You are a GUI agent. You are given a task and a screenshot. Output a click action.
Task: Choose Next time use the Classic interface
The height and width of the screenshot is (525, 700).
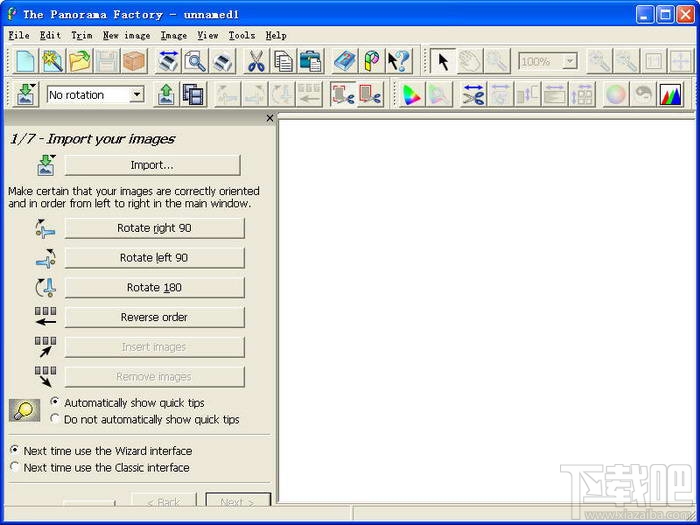100,467
